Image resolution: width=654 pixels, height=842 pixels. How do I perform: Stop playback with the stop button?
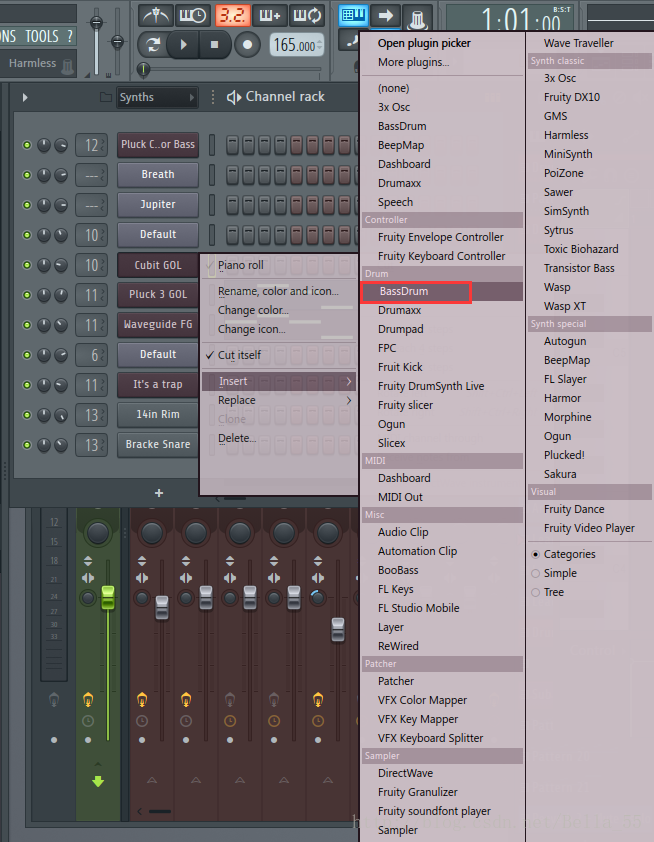click(215, 45)
